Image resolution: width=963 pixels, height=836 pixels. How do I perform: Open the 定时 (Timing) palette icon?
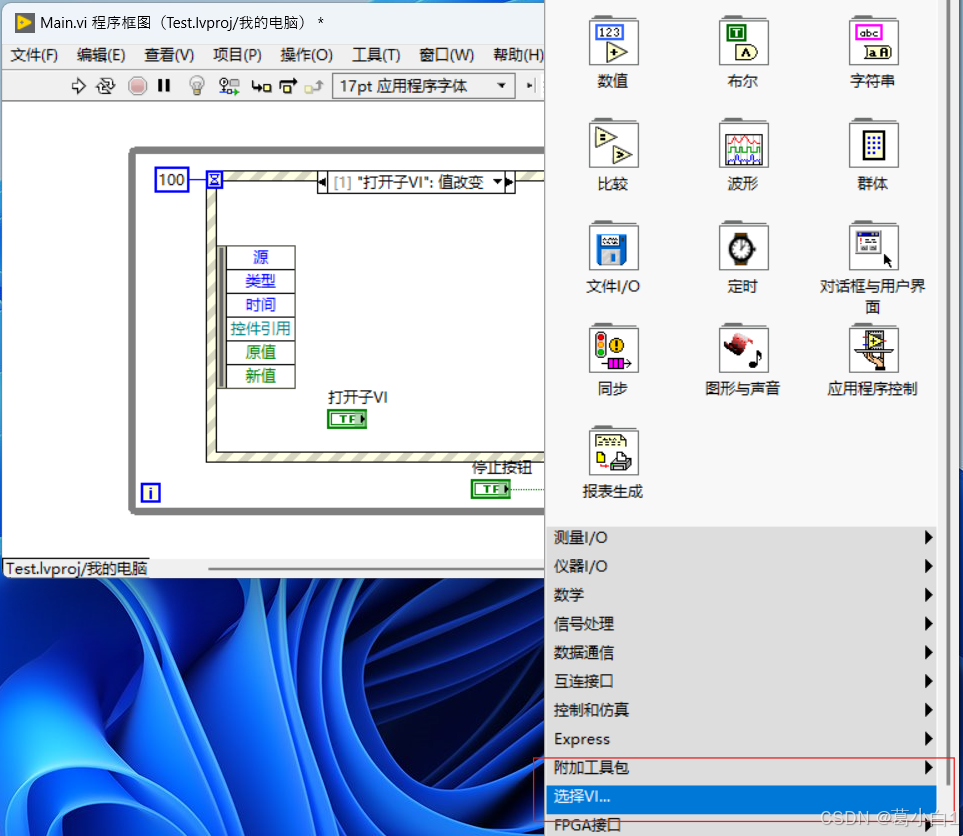[743, 246]
